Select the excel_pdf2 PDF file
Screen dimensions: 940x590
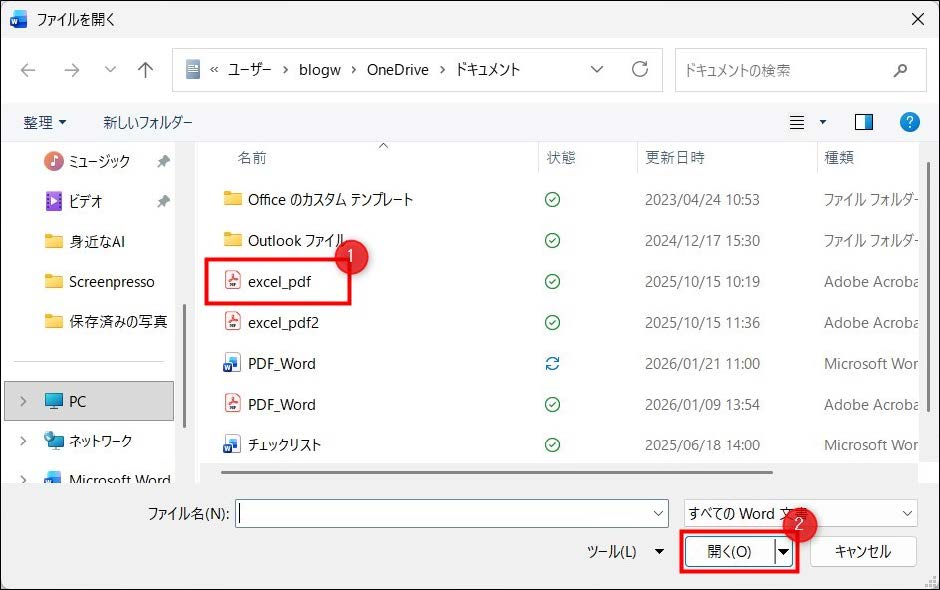[x=279, y=322]
